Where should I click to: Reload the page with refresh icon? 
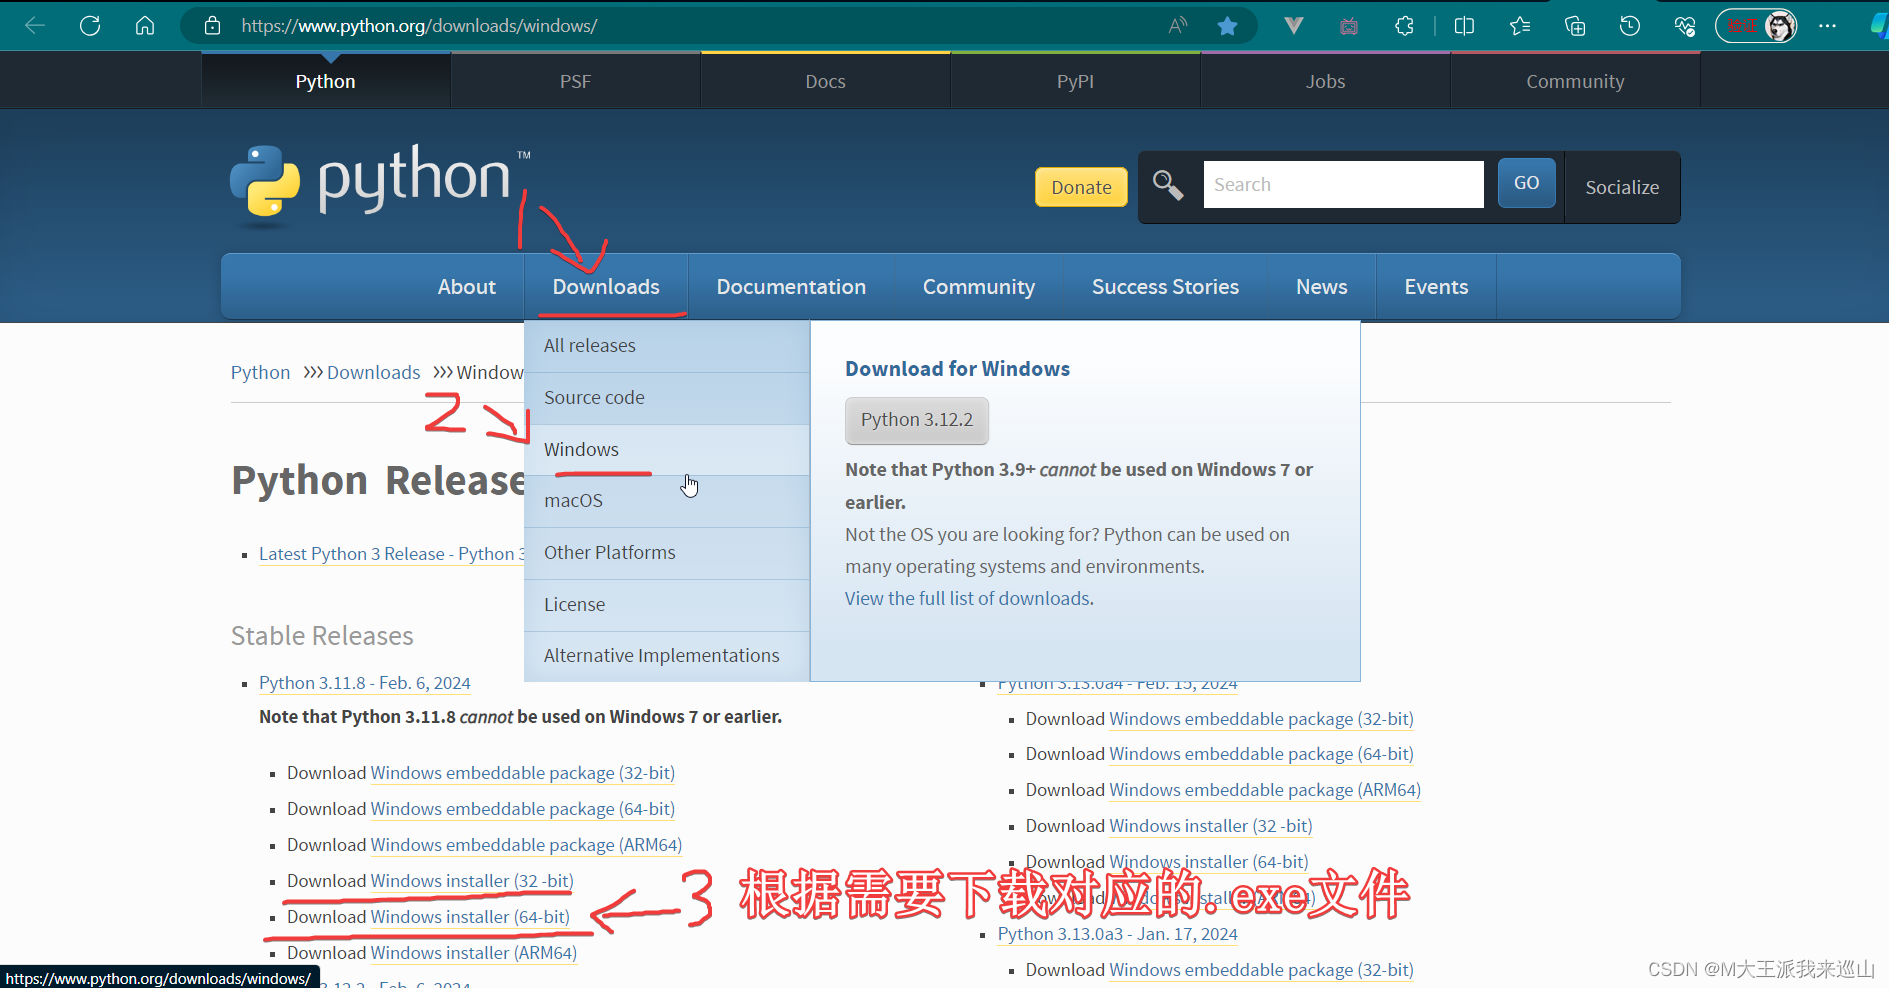(x=90, y=26)
